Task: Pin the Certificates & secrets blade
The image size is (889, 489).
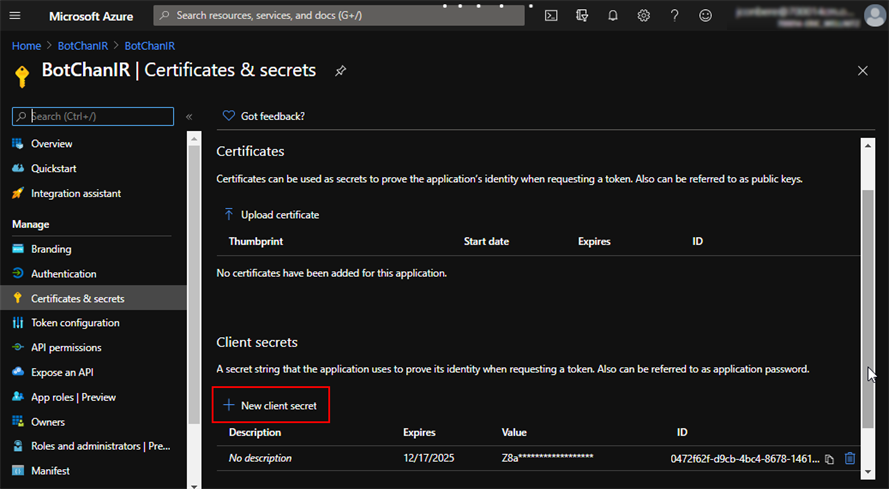Action: pos(340,71)
